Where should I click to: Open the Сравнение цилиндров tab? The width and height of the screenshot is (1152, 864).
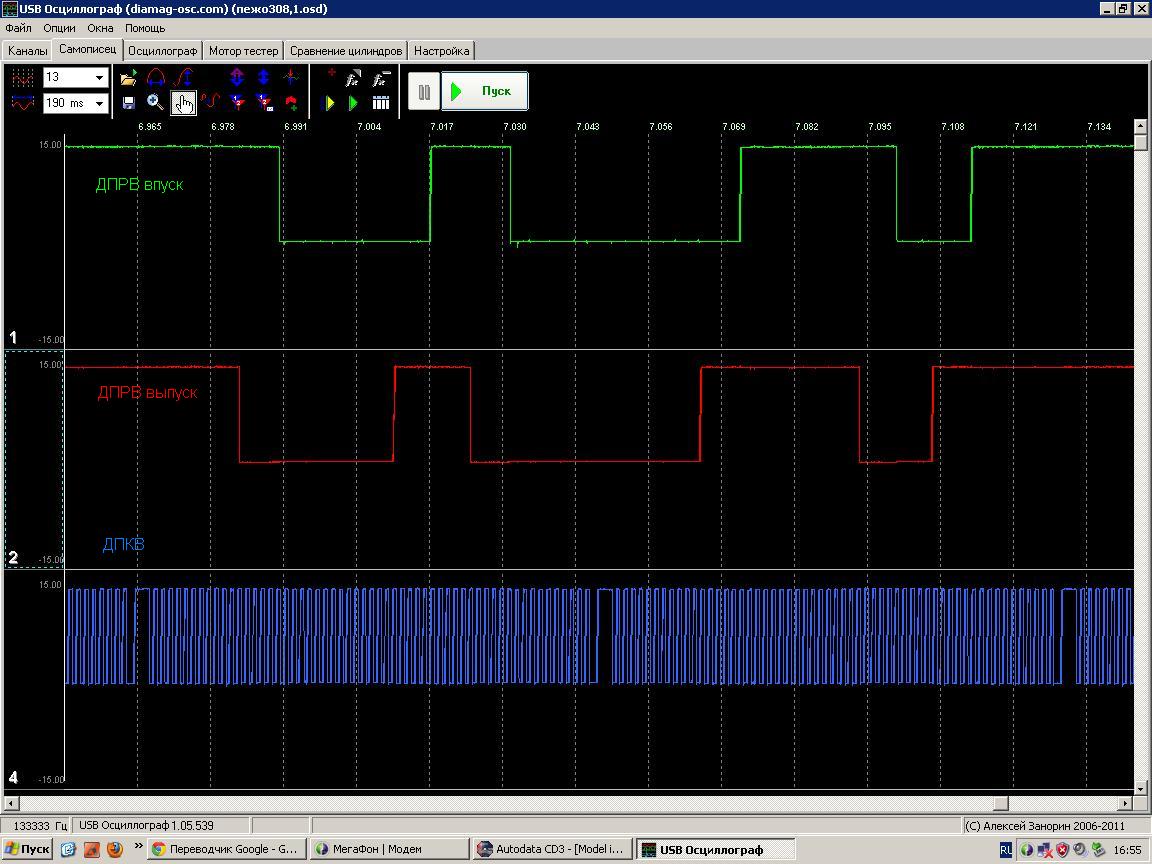pyautogui.click(x=346, y=51)
